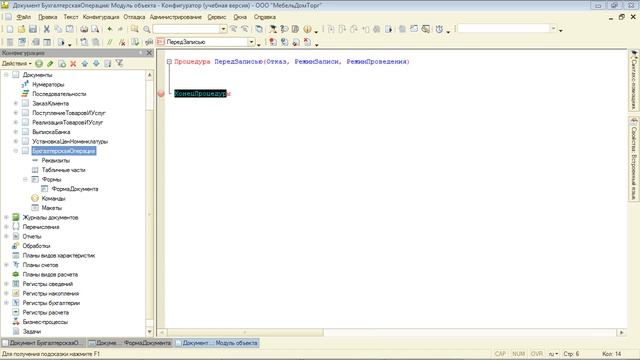The image size is (640, 360).
Task: Open the Справка menu
Action: point(265,17)
